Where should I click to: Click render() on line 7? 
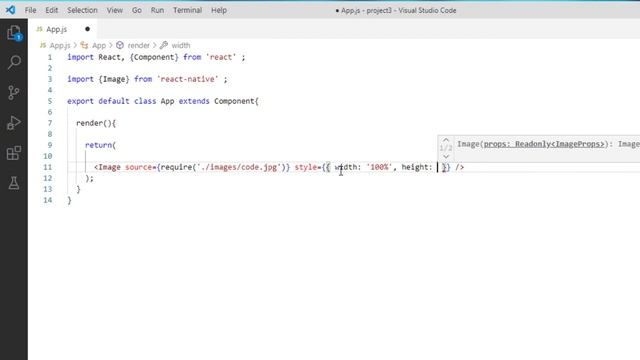click(x=94, y=123)
